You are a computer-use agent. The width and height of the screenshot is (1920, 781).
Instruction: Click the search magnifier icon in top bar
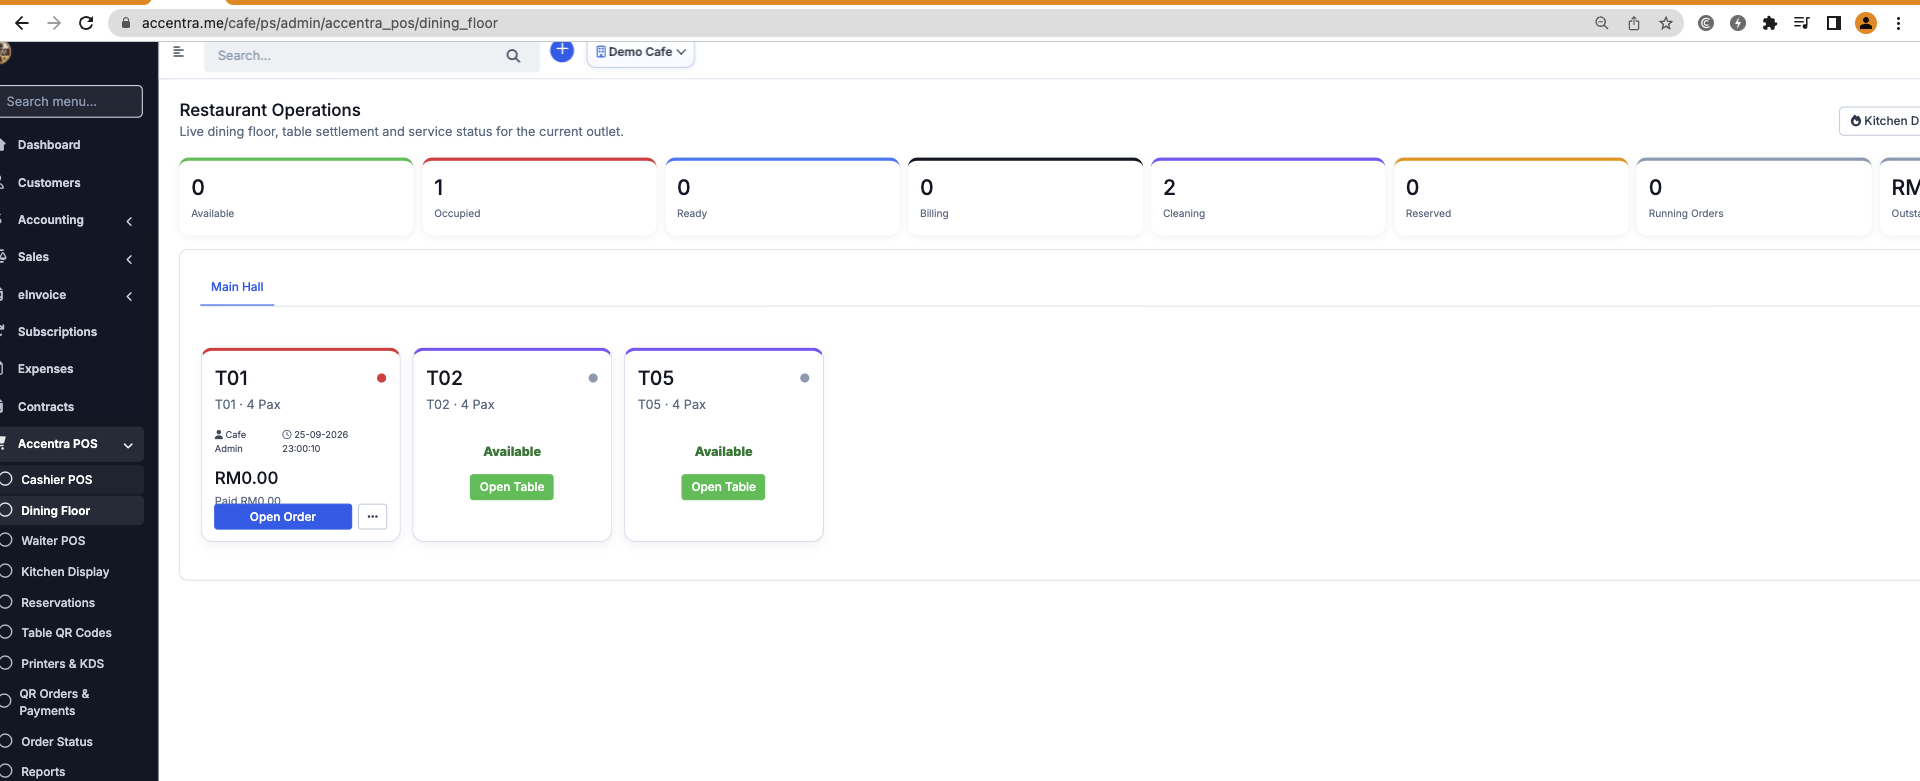pos(513,56)
